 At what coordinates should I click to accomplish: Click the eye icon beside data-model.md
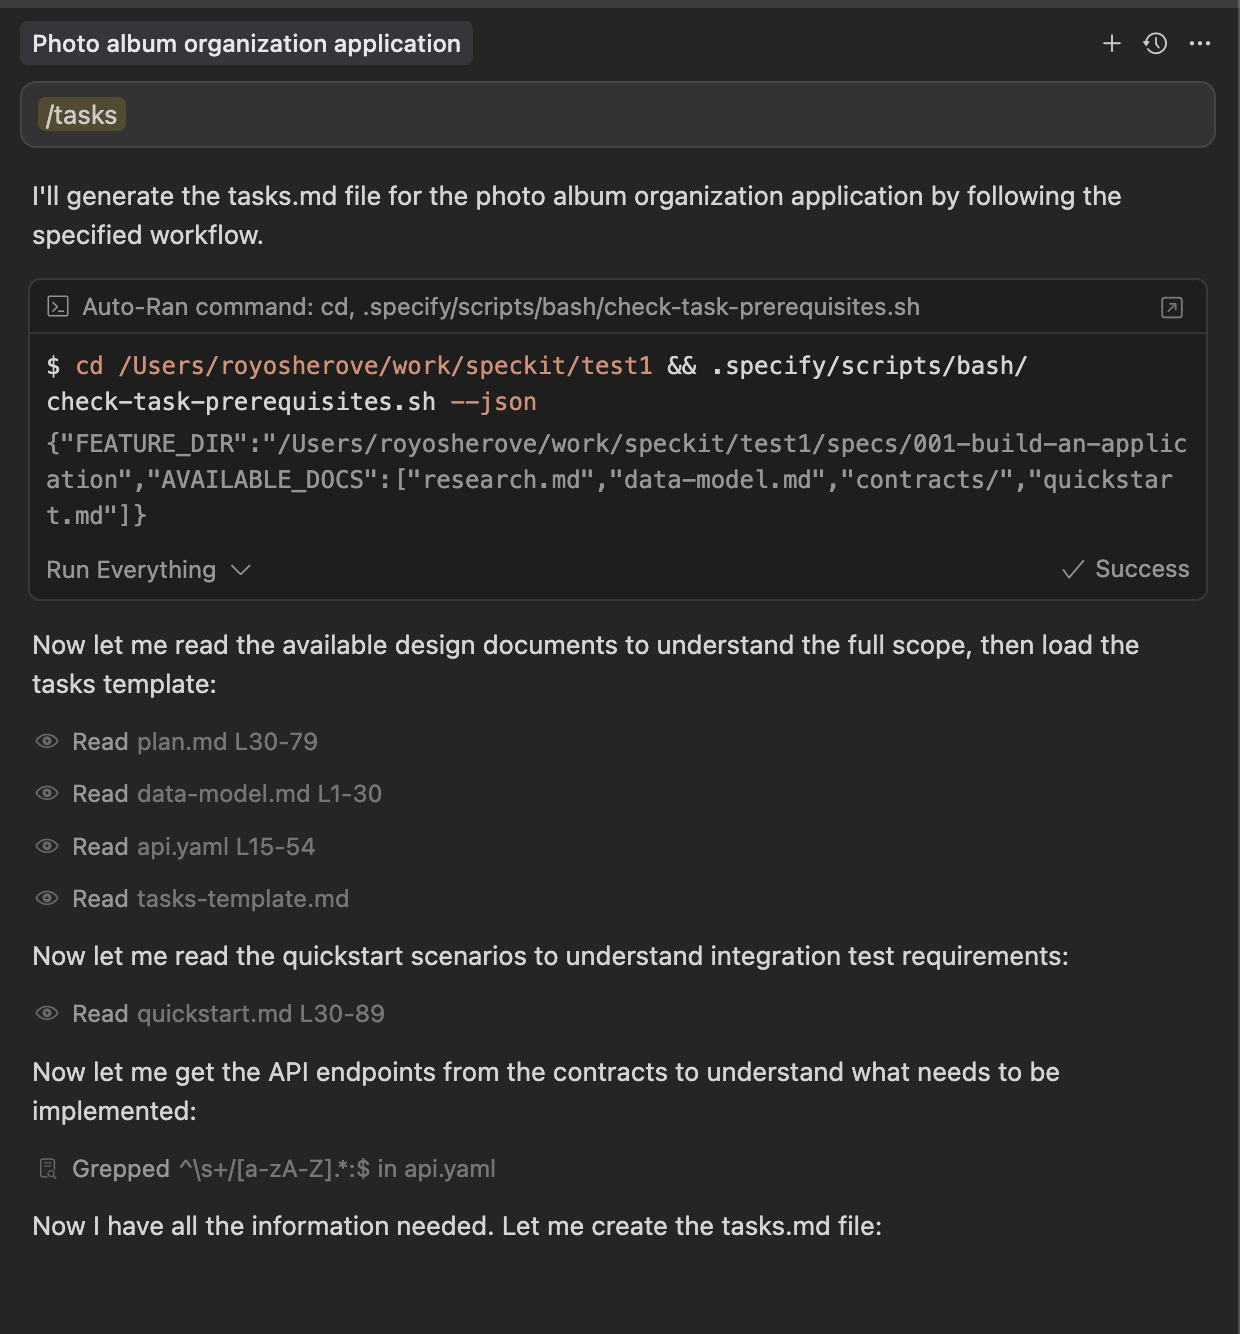47,793
